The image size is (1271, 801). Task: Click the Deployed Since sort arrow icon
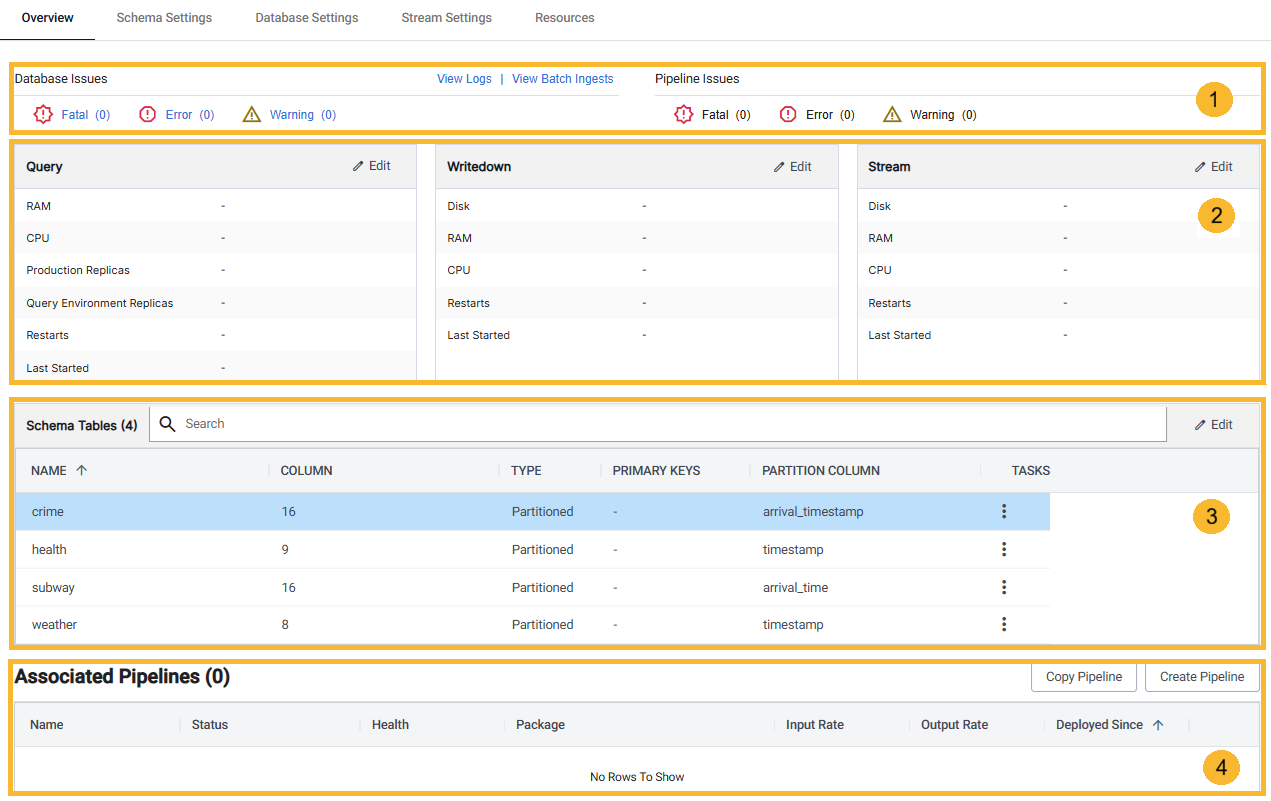pos(1158,725)
